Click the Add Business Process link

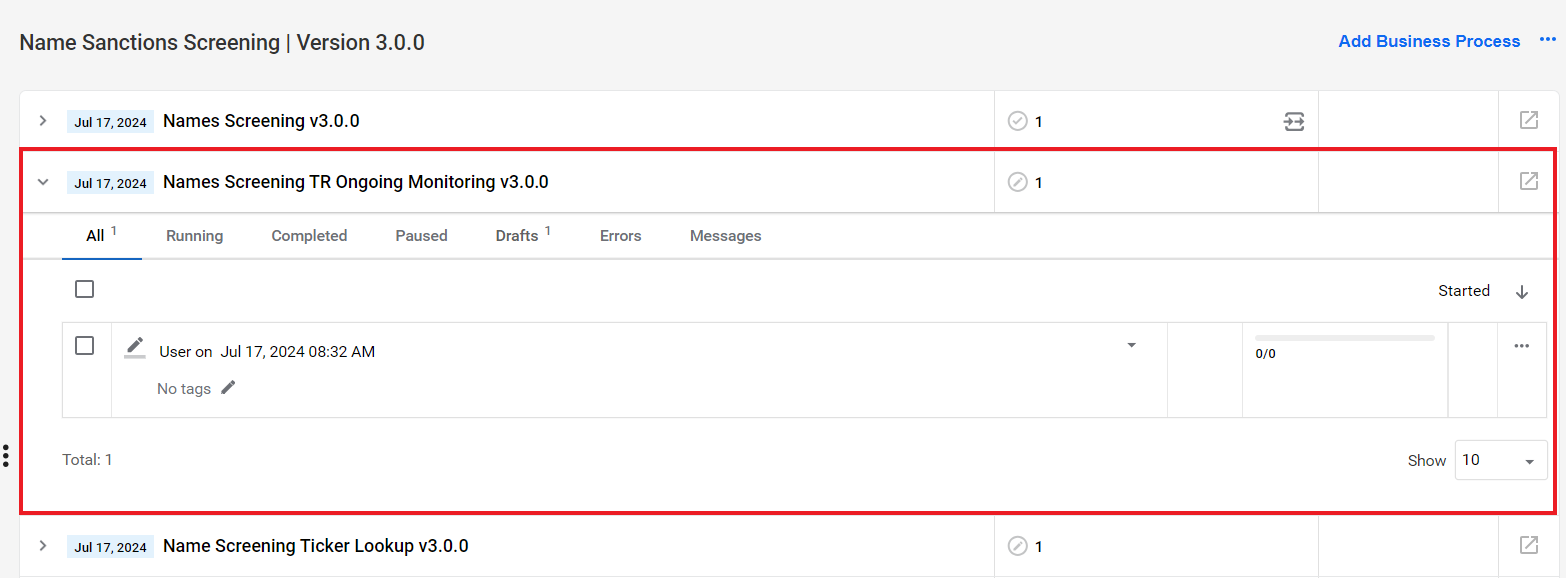click(x=1429, y=41)
